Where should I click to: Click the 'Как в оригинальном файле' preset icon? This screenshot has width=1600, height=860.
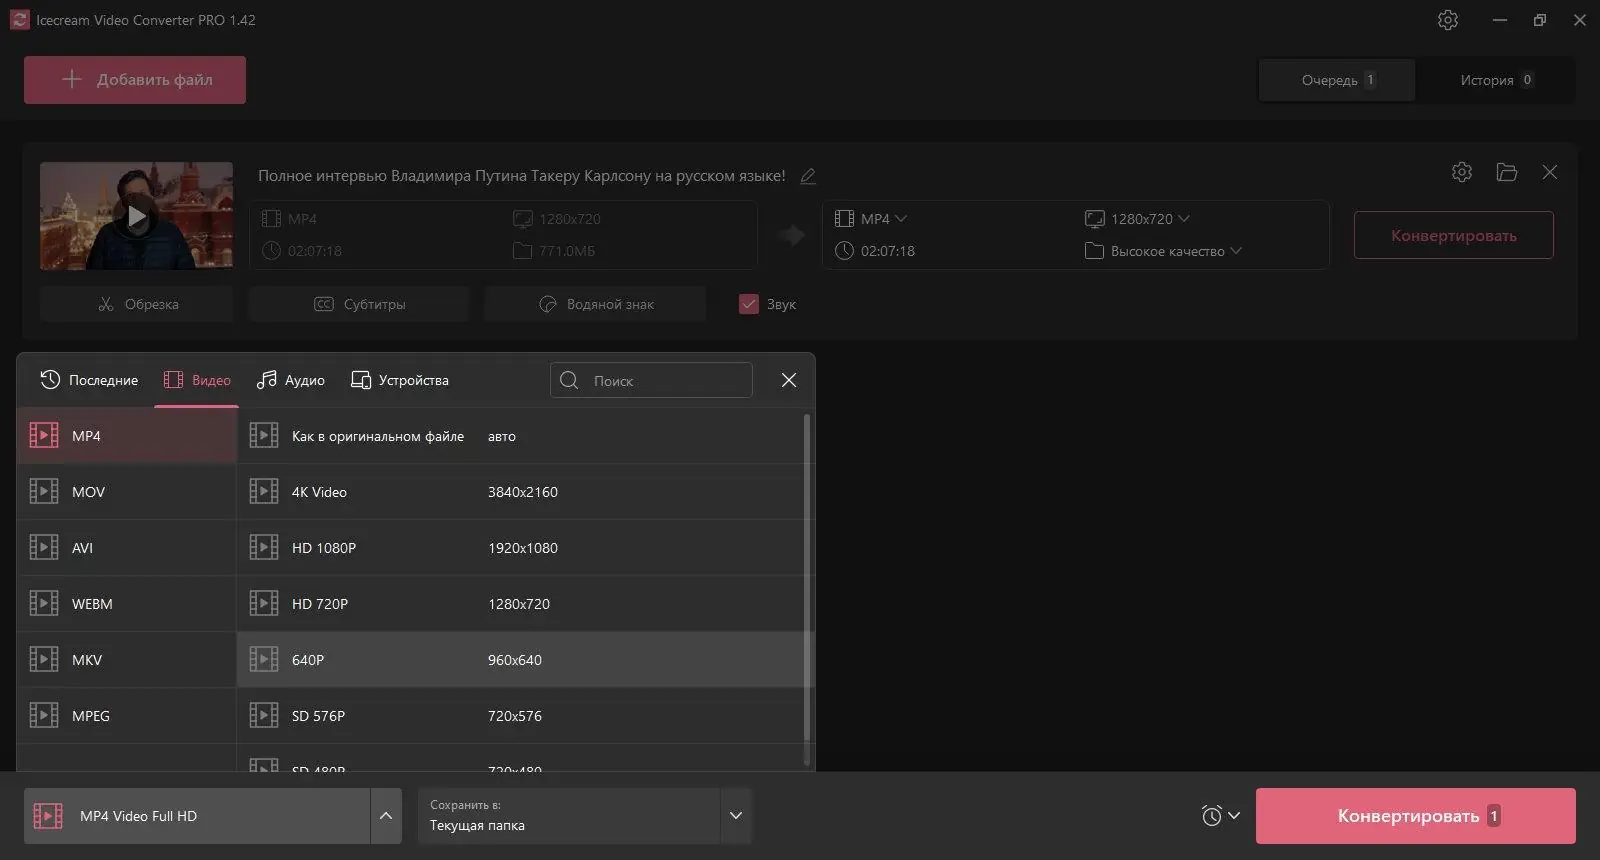264,435
